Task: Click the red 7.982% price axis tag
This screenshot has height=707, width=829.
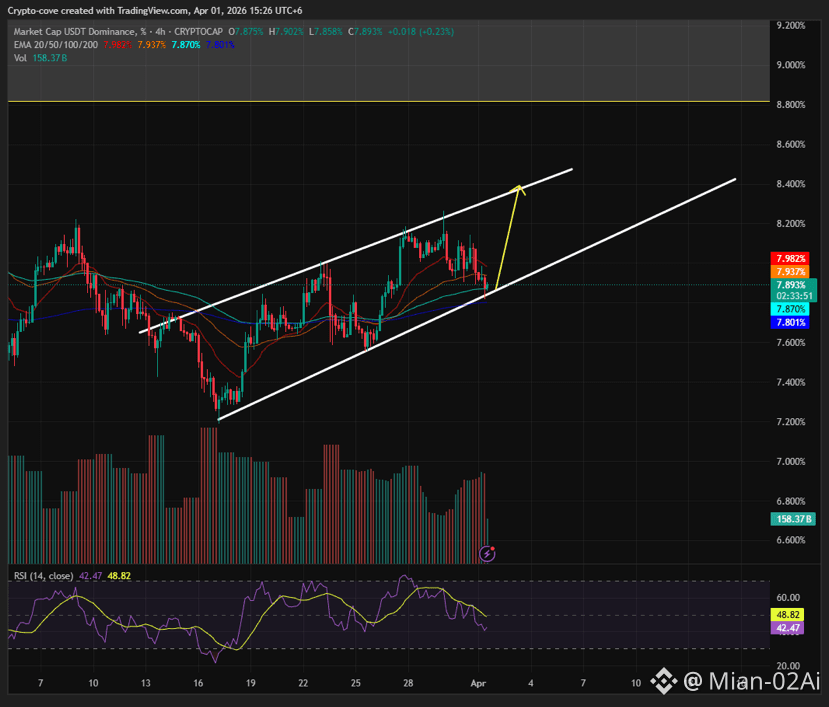Action: [790, 259]
